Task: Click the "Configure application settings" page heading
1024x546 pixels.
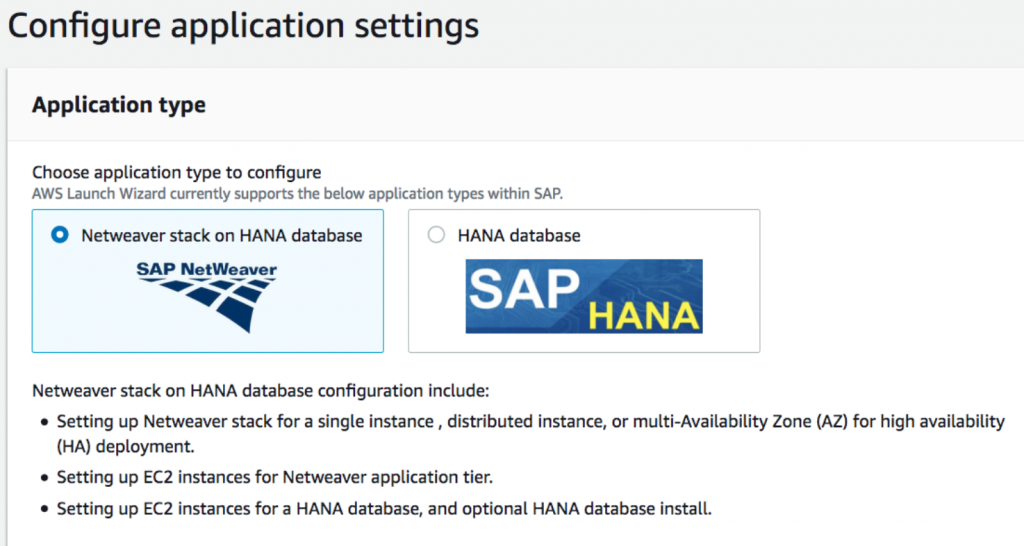Action: click(243, 26)
